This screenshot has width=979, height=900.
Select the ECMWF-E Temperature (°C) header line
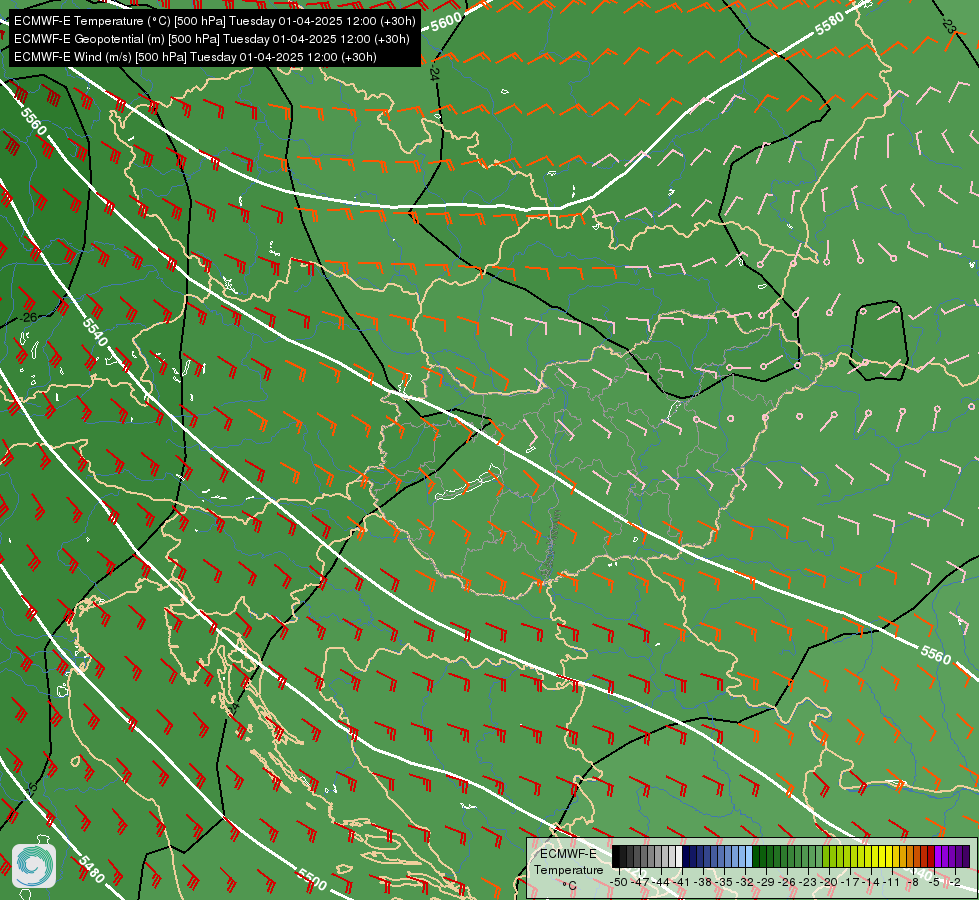tap(215, 21)
